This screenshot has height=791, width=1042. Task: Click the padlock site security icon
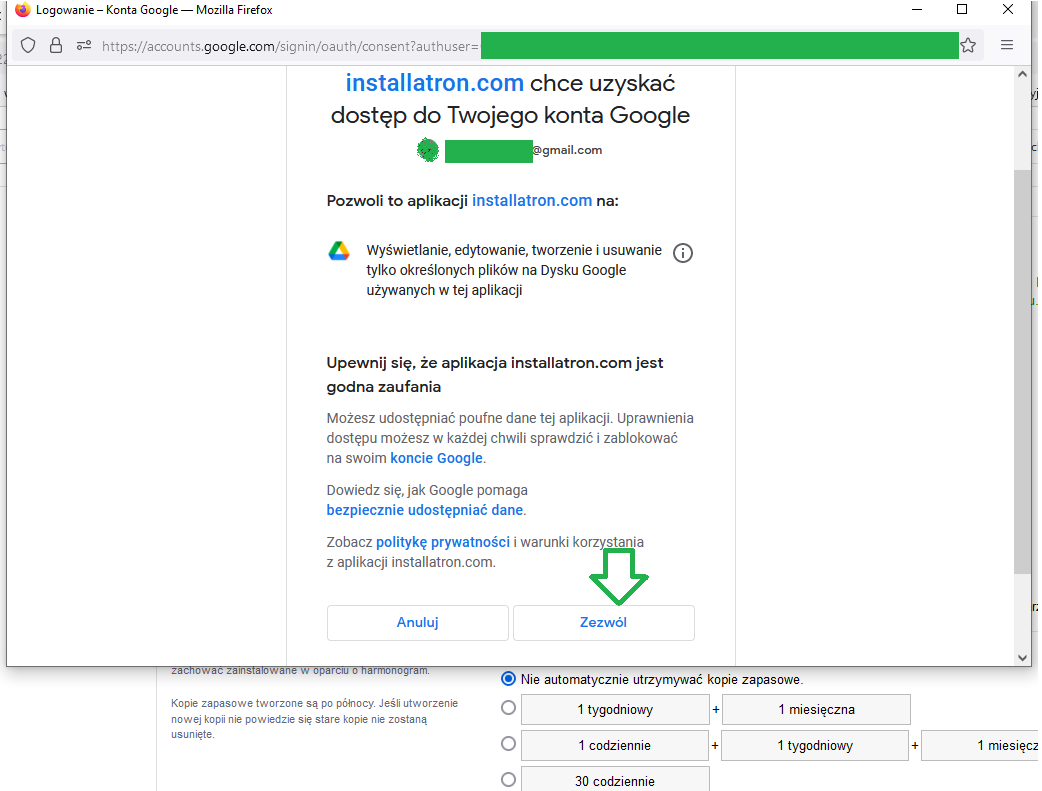(56, 45)
